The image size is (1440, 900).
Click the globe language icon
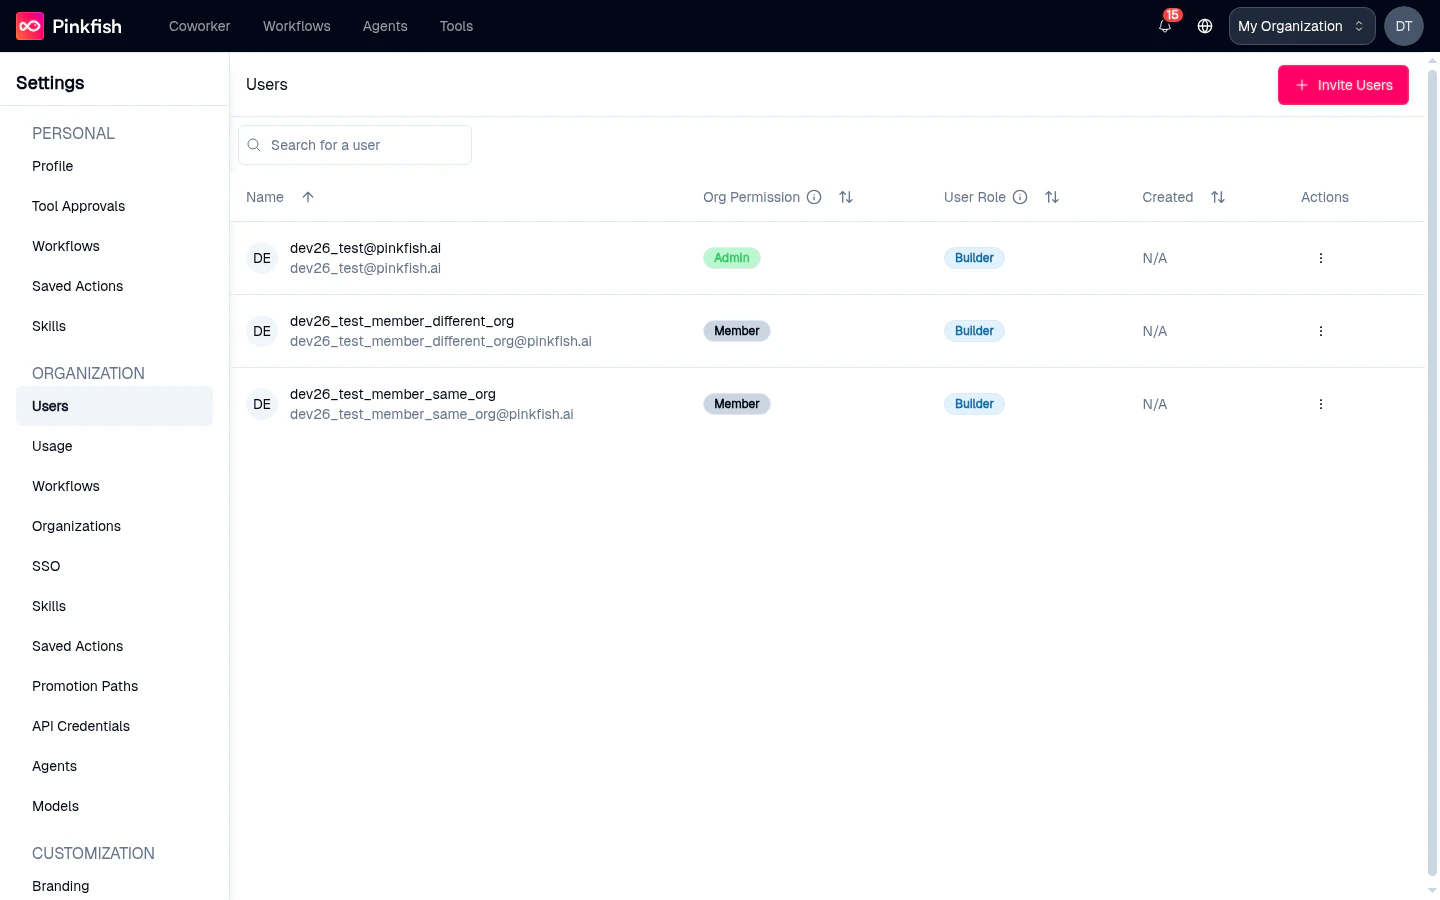point(1205,26)
